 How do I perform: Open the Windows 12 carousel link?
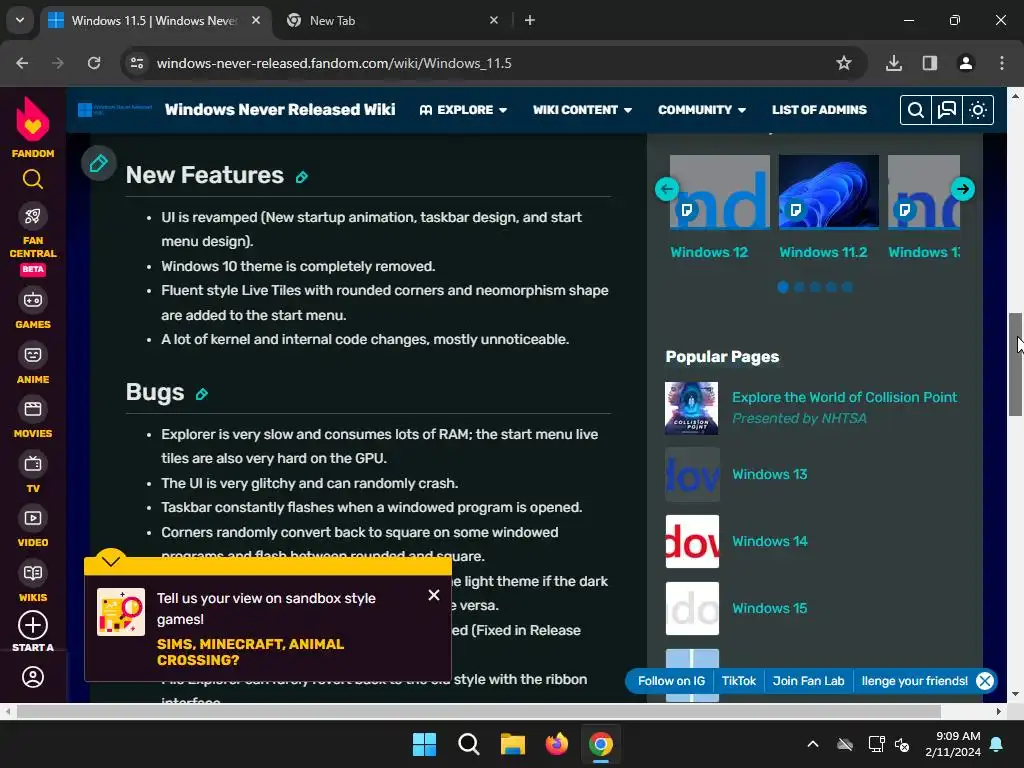[x=709, y=252]
